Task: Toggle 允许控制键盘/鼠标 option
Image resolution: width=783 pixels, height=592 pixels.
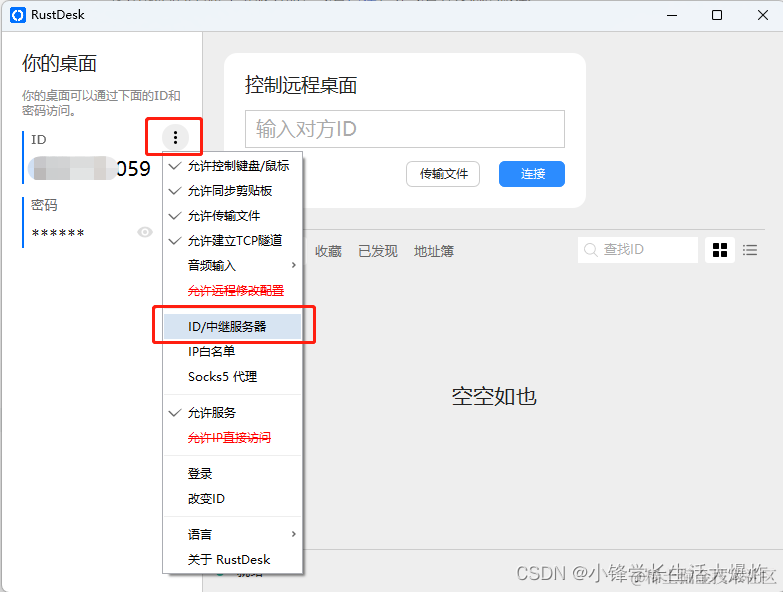Action: point(233,166)
